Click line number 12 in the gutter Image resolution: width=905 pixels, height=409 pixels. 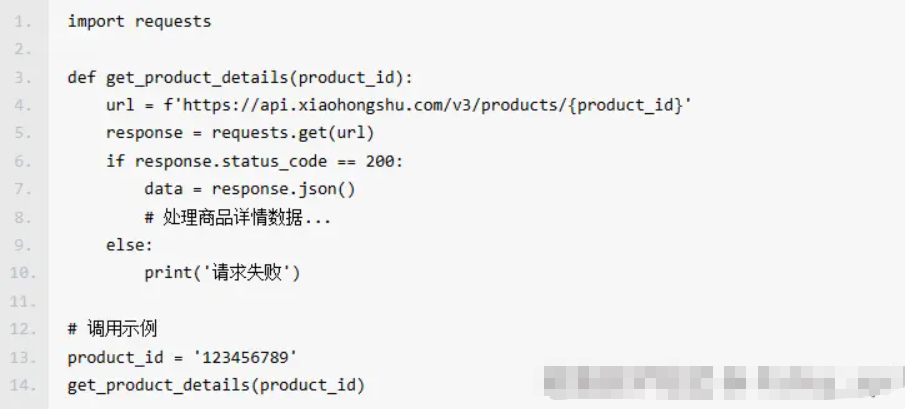coord(22,329)
